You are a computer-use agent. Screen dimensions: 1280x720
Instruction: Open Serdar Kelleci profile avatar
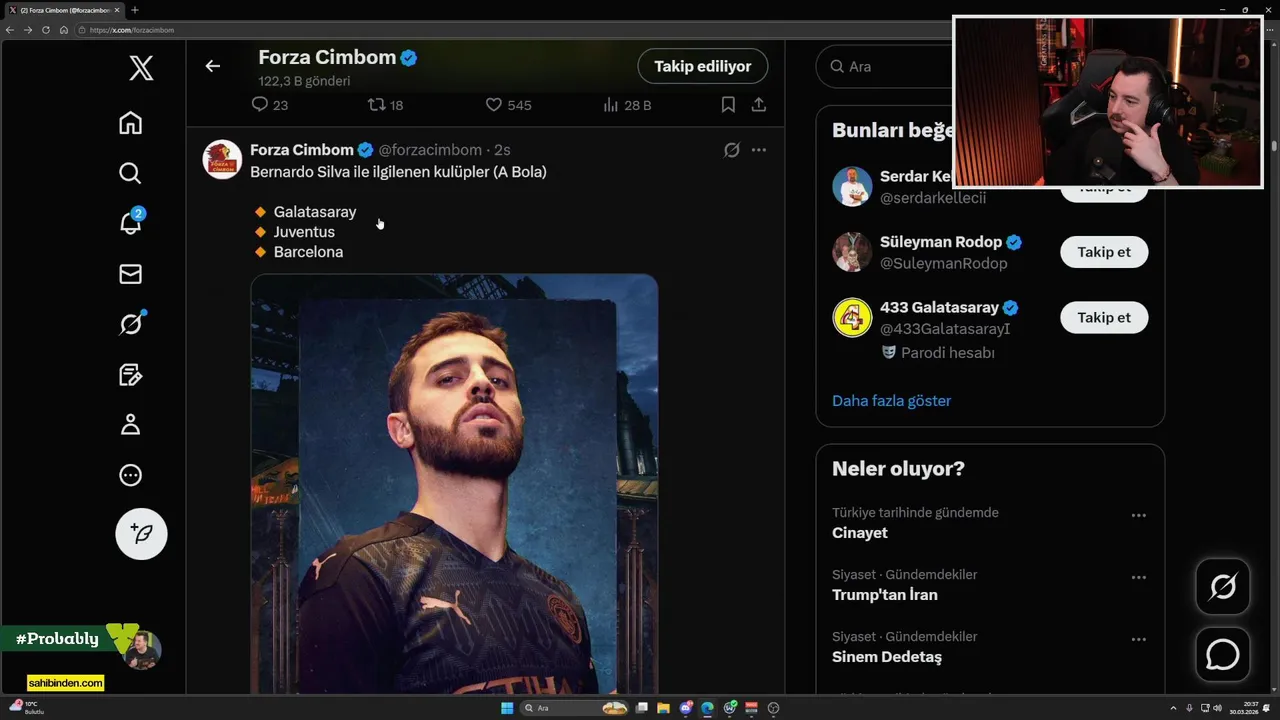[x=852, y=186]
